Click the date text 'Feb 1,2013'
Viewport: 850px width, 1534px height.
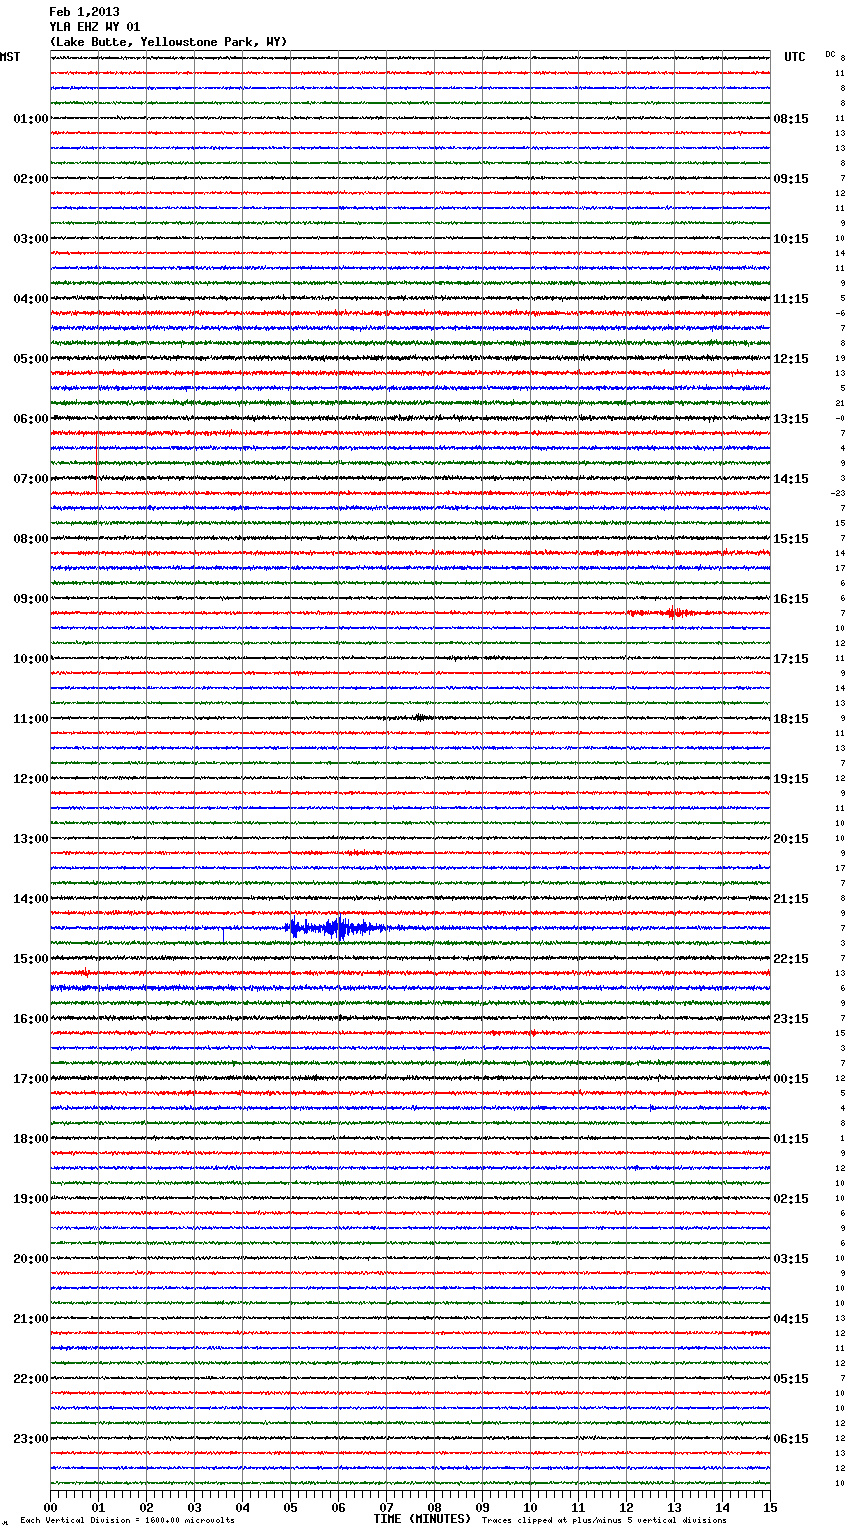[x=84, y=12]
